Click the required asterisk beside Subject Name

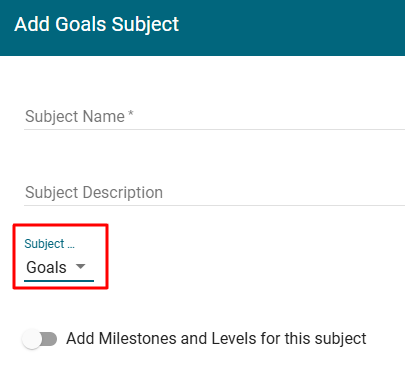[x=131, y=114]
